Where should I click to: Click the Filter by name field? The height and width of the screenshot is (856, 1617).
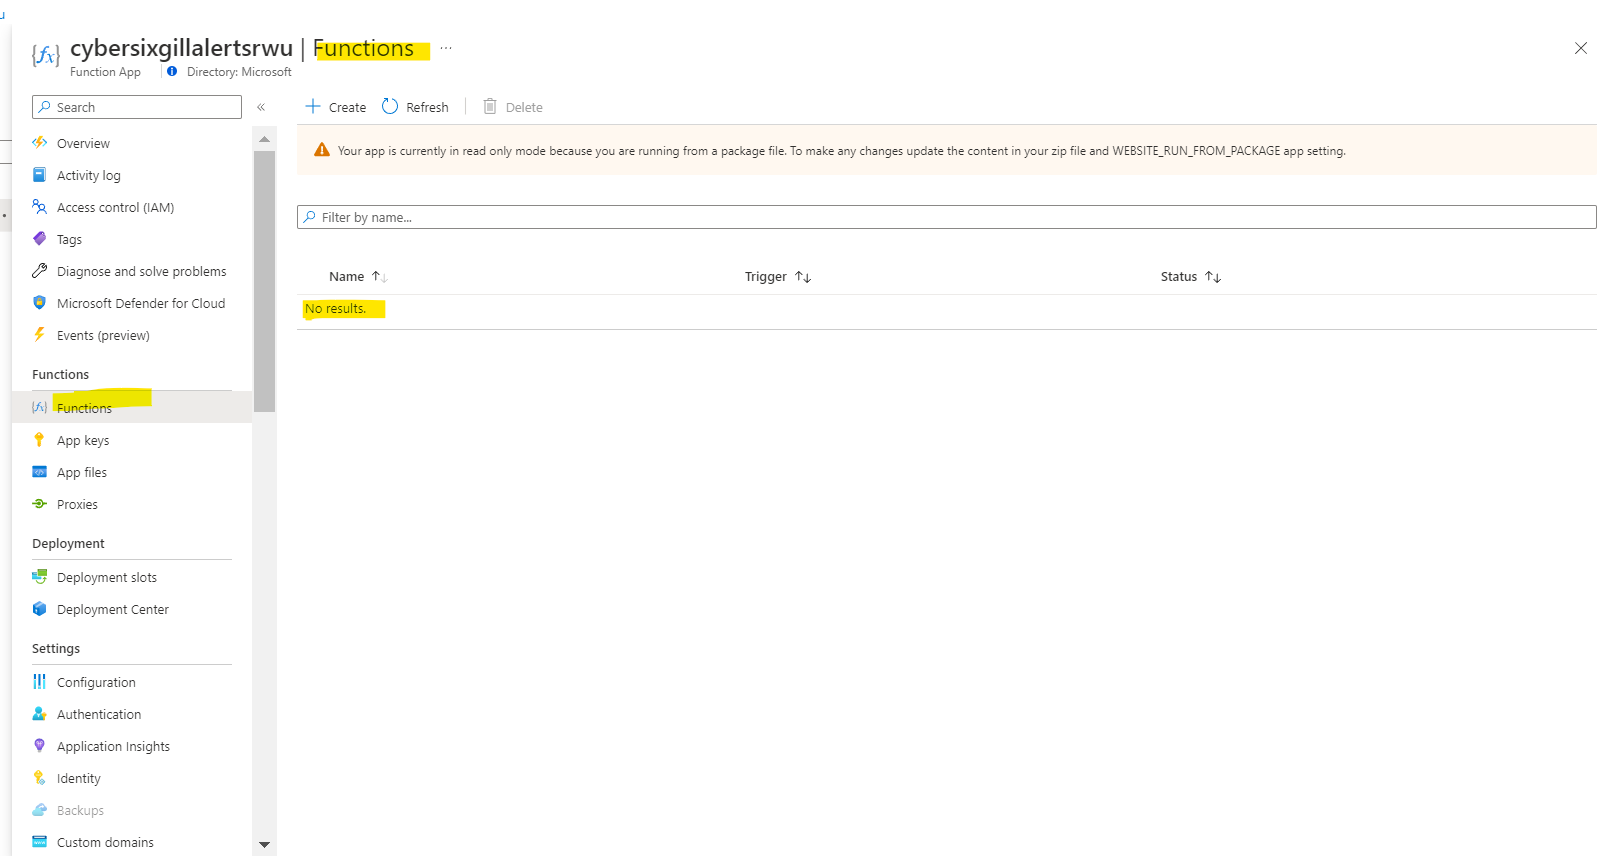coord(946,217)
